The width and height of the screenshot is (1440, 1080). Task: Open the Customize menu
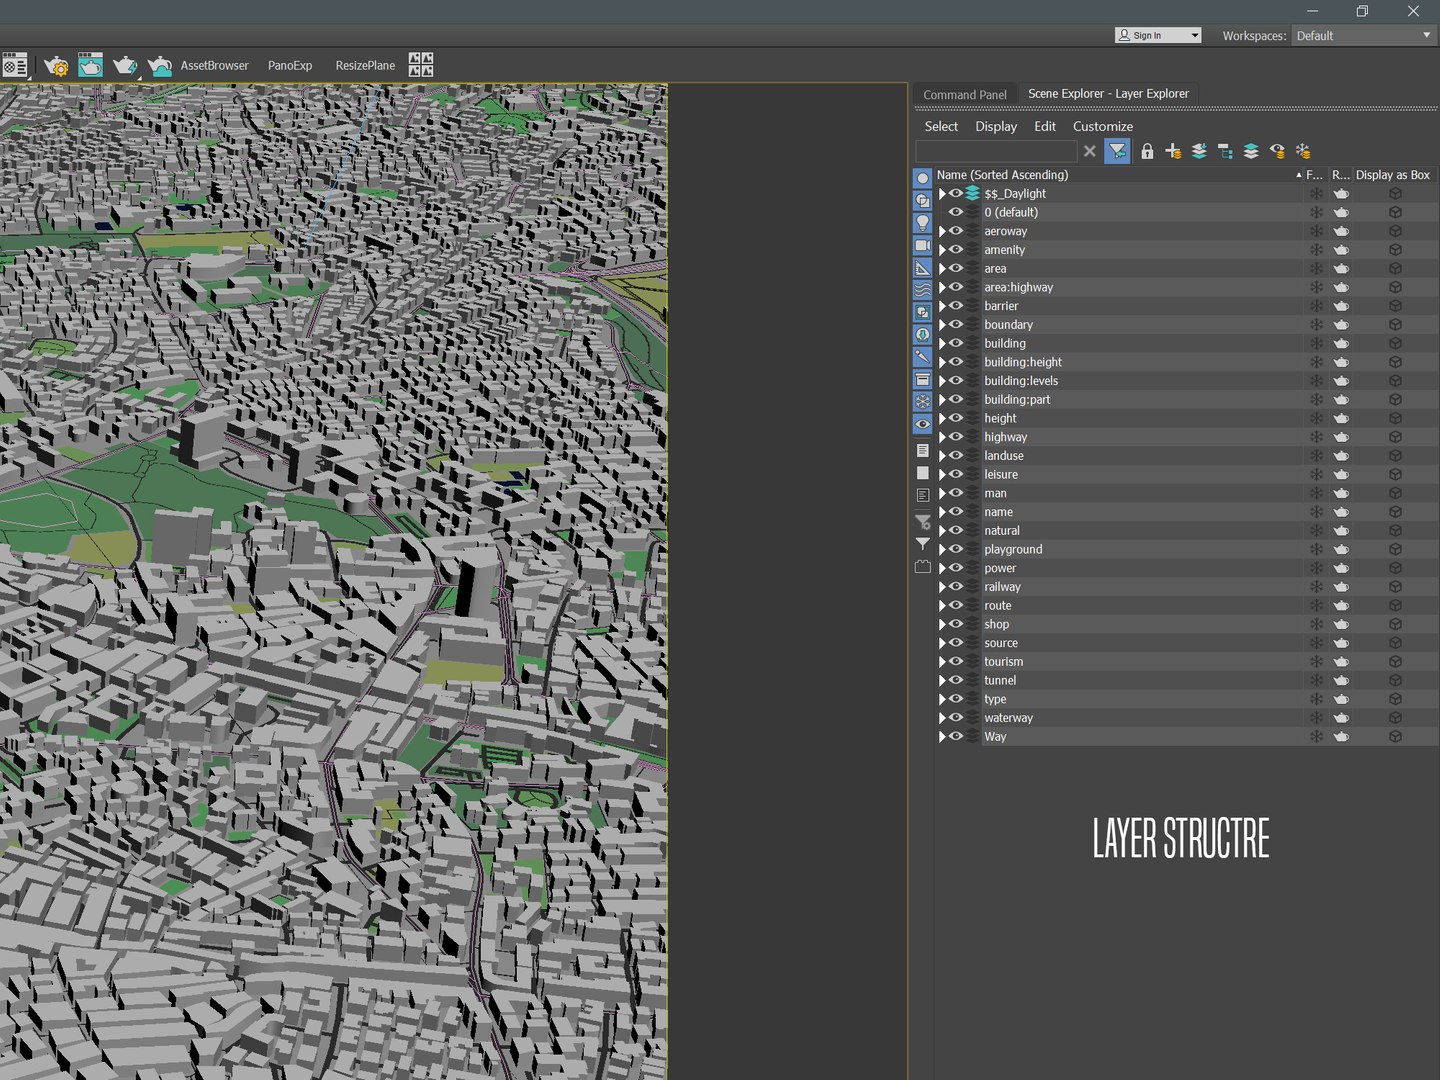click(1103, 126)
